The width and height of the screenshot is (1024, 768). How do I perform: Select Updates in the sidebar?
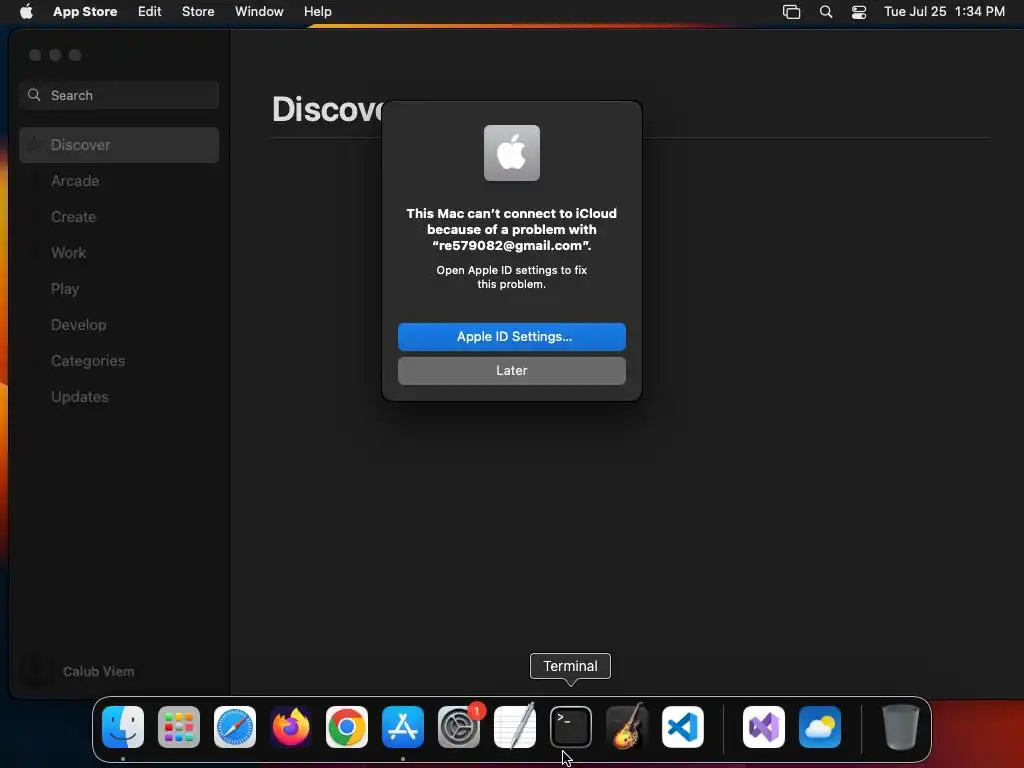119,396
